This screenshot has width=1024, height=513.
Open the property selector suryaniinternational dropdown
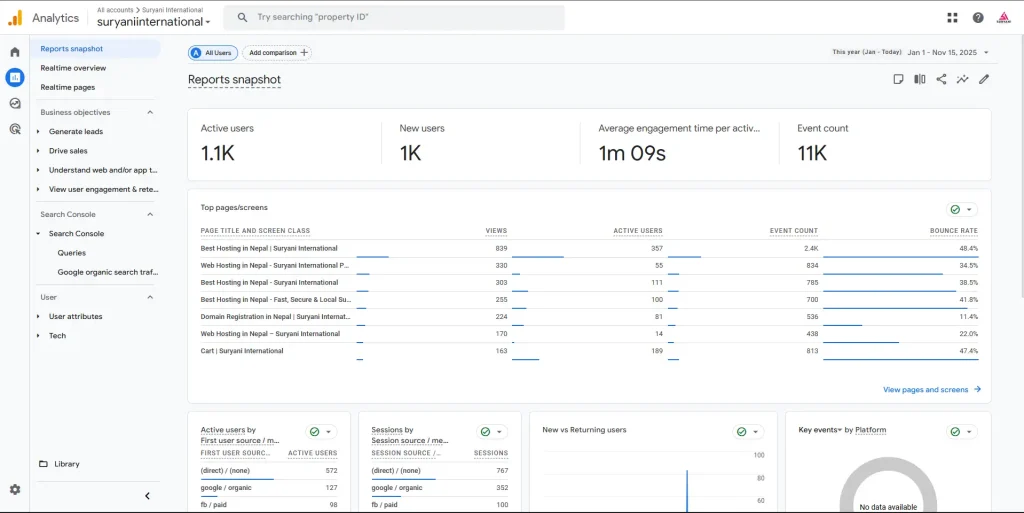(x=153, y=22)
